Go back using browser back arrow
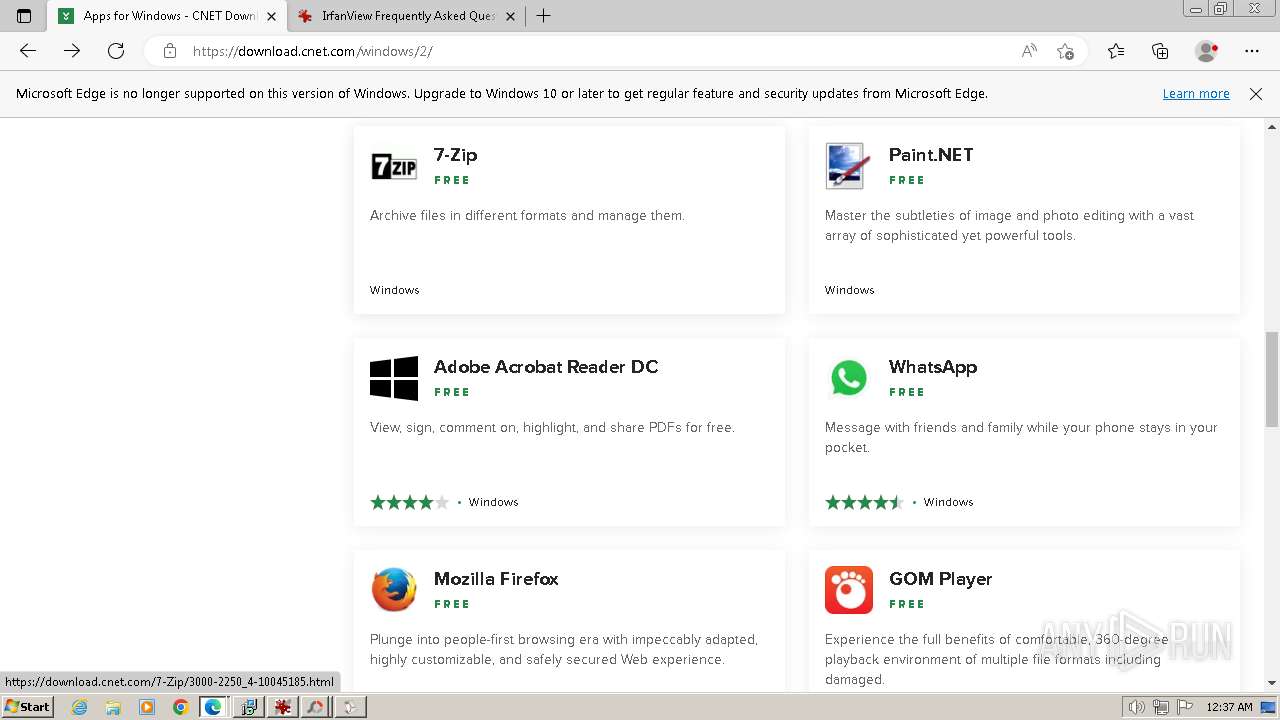Image resolution: width=1280 pixels, height=720 pixels. point(28,51)
